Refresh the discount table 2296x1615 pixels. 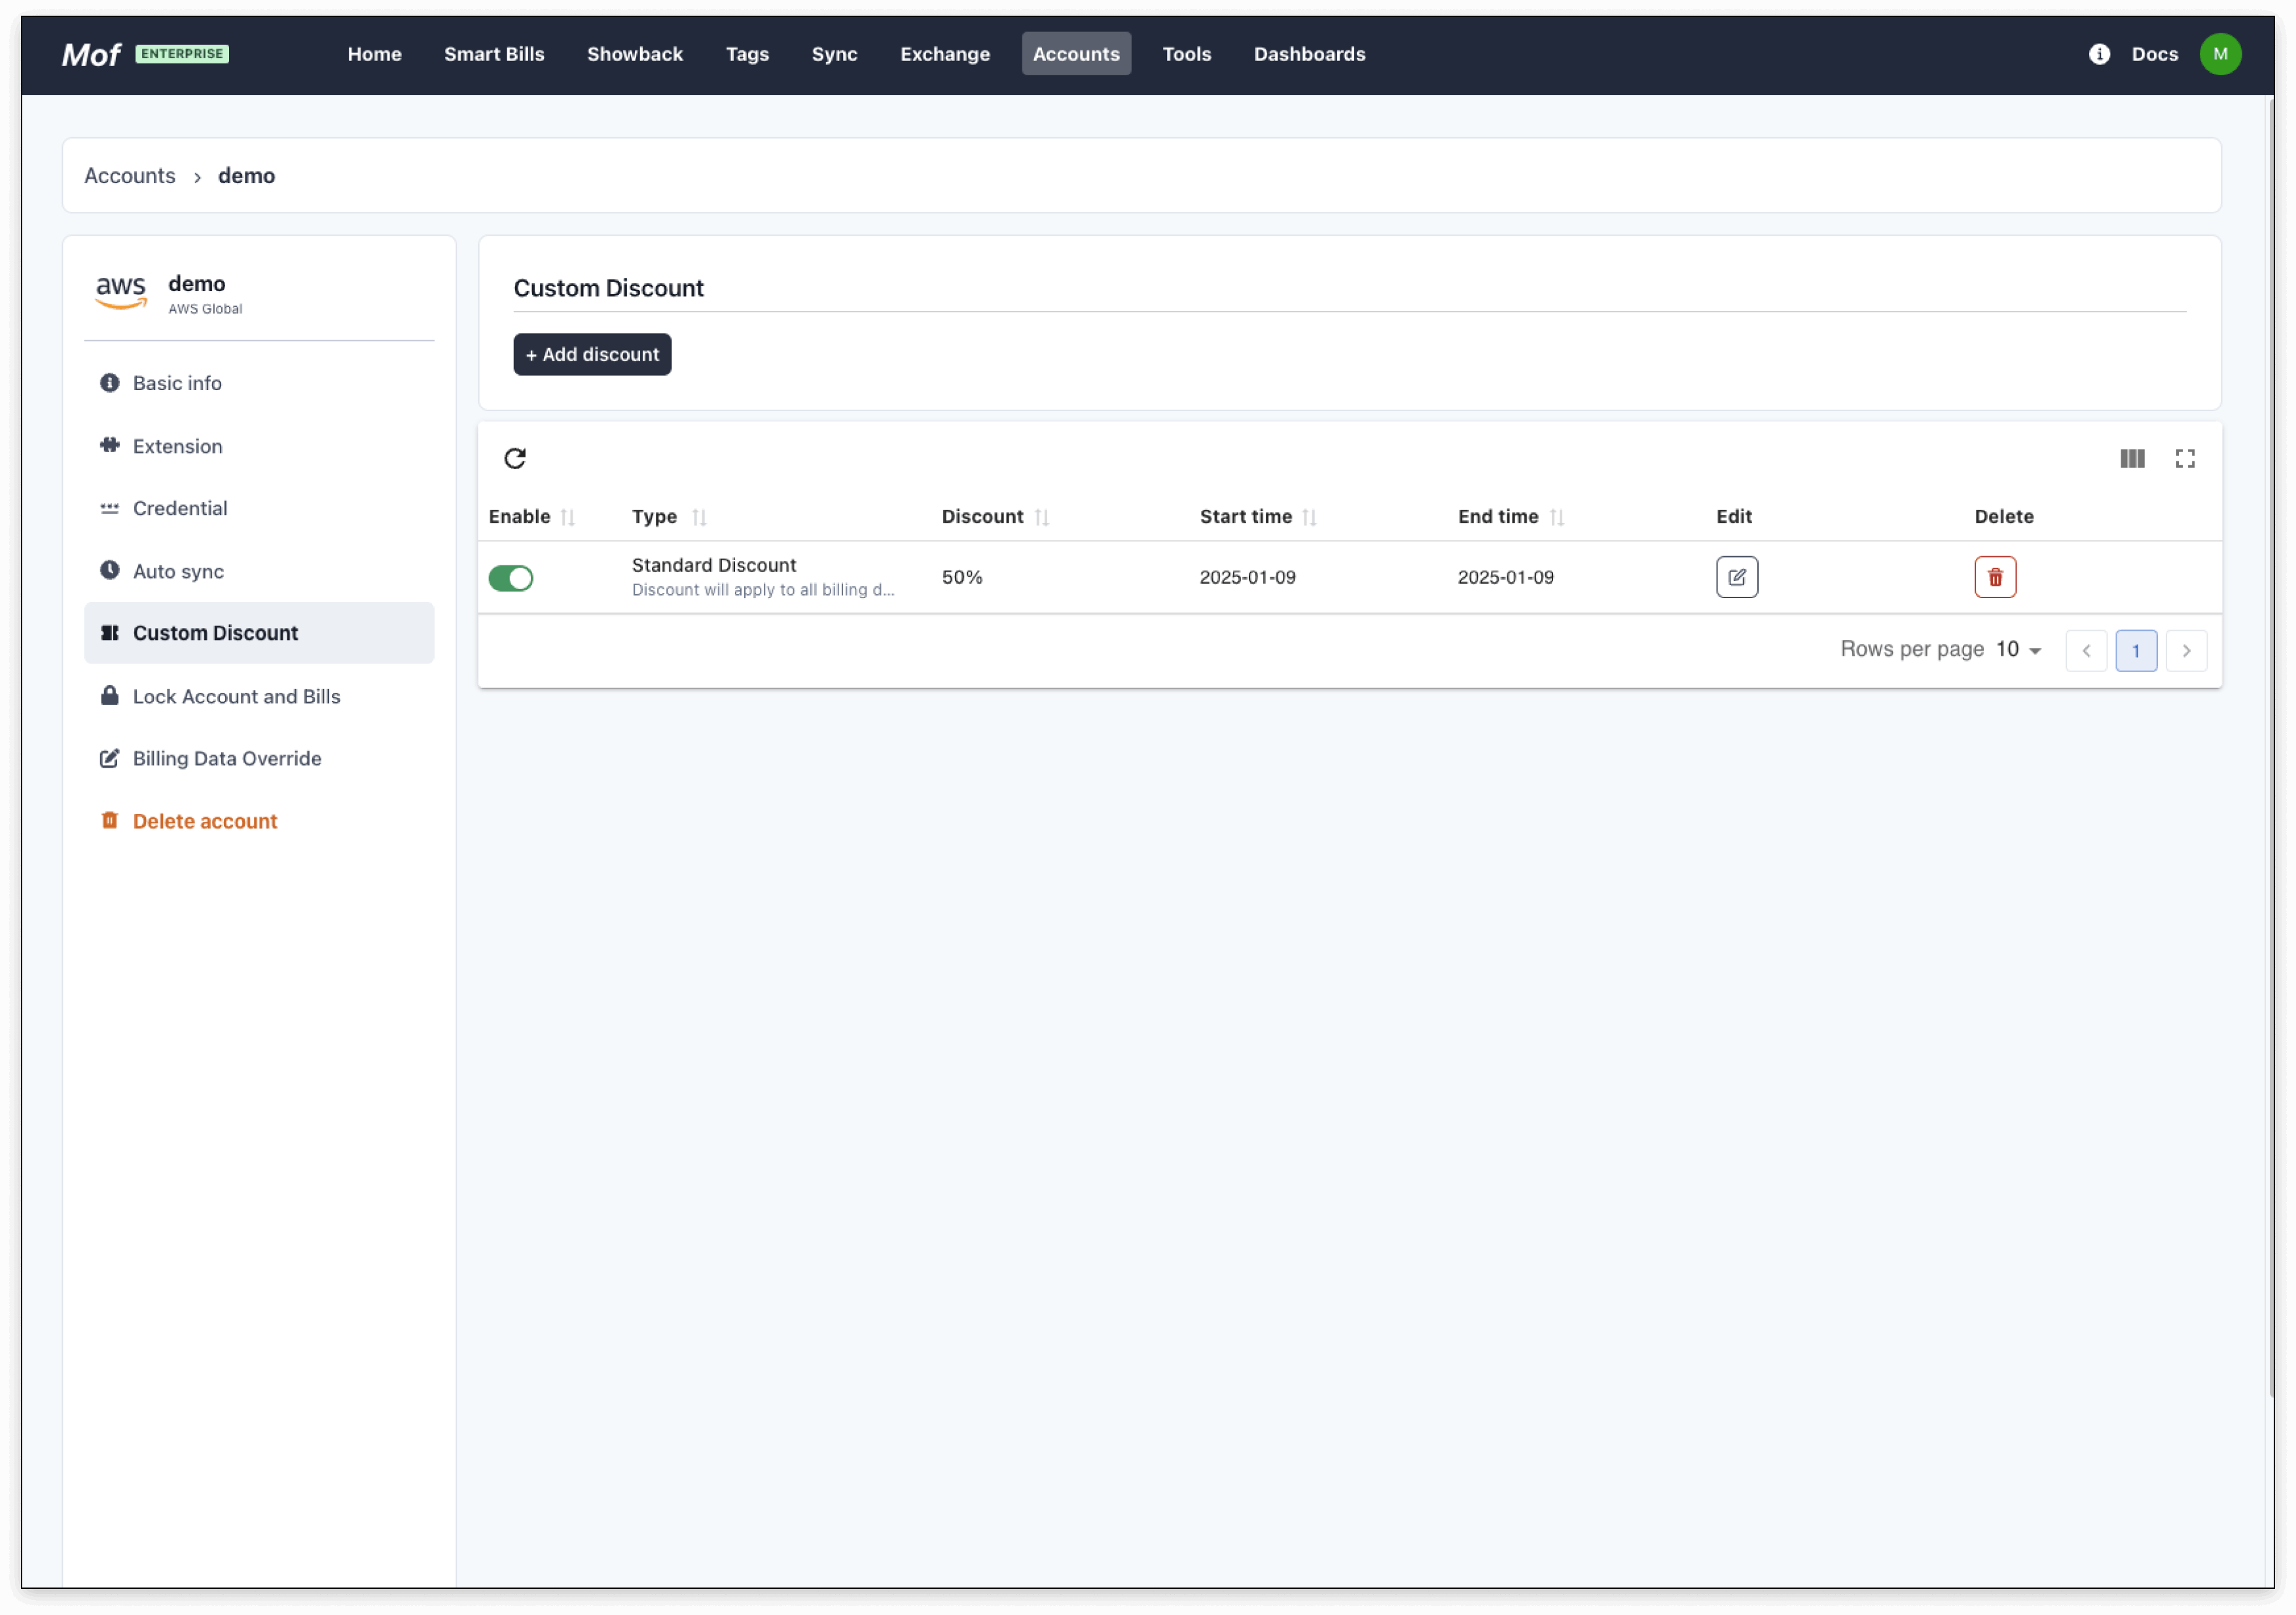click(x=515, y=458)
